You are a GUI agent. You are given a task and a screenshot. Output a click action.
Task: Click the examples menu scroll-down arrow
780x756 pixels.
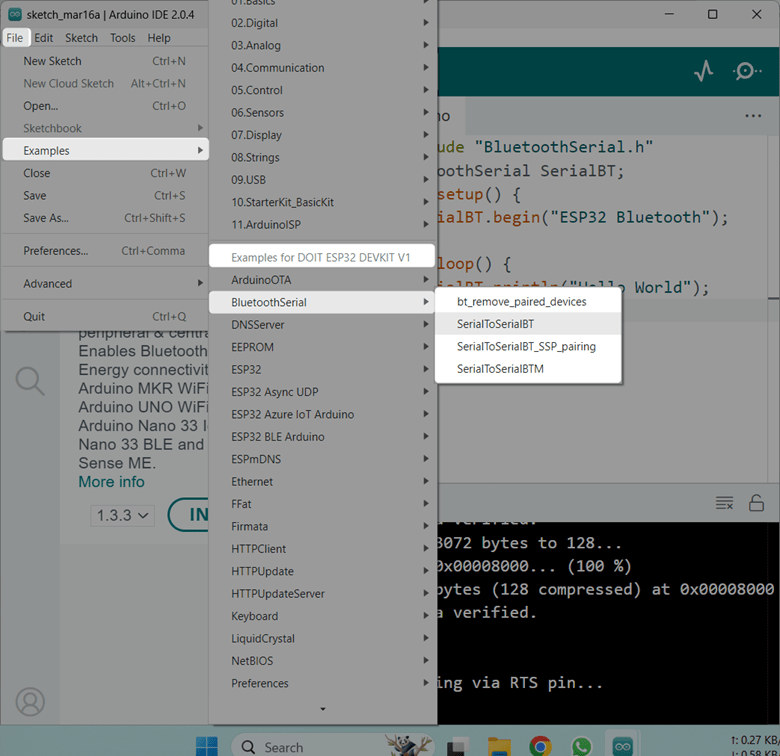(x=322, y=708)
